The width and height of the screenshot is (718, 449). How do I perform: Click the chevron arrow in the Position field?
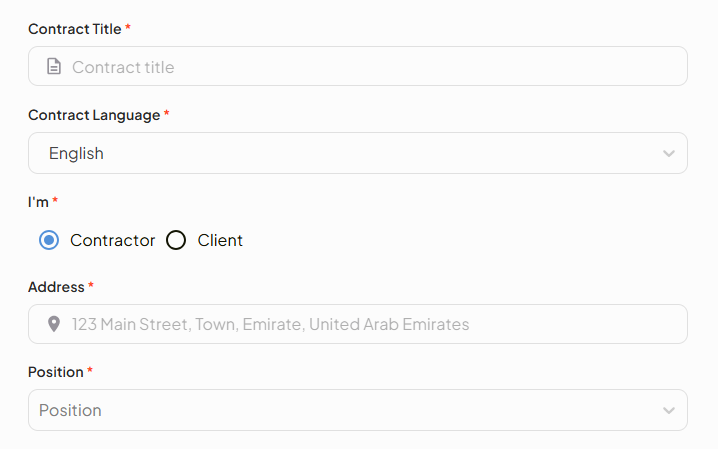click(669, 410)
